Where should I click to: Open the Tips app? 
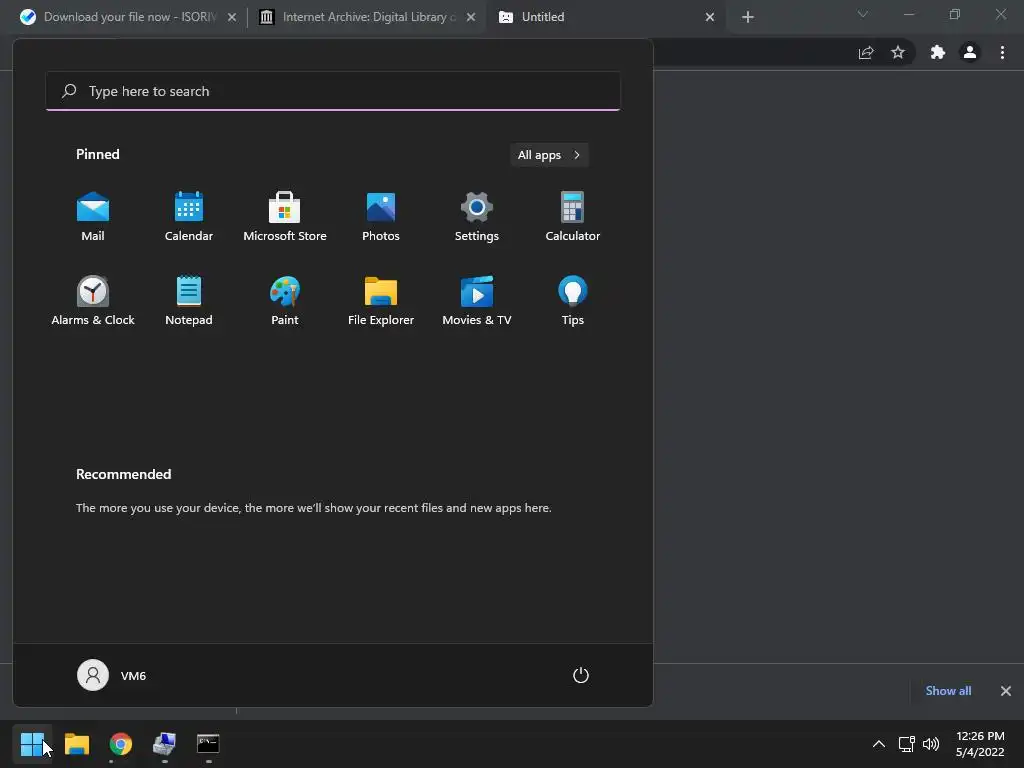[x=573, y=300]
